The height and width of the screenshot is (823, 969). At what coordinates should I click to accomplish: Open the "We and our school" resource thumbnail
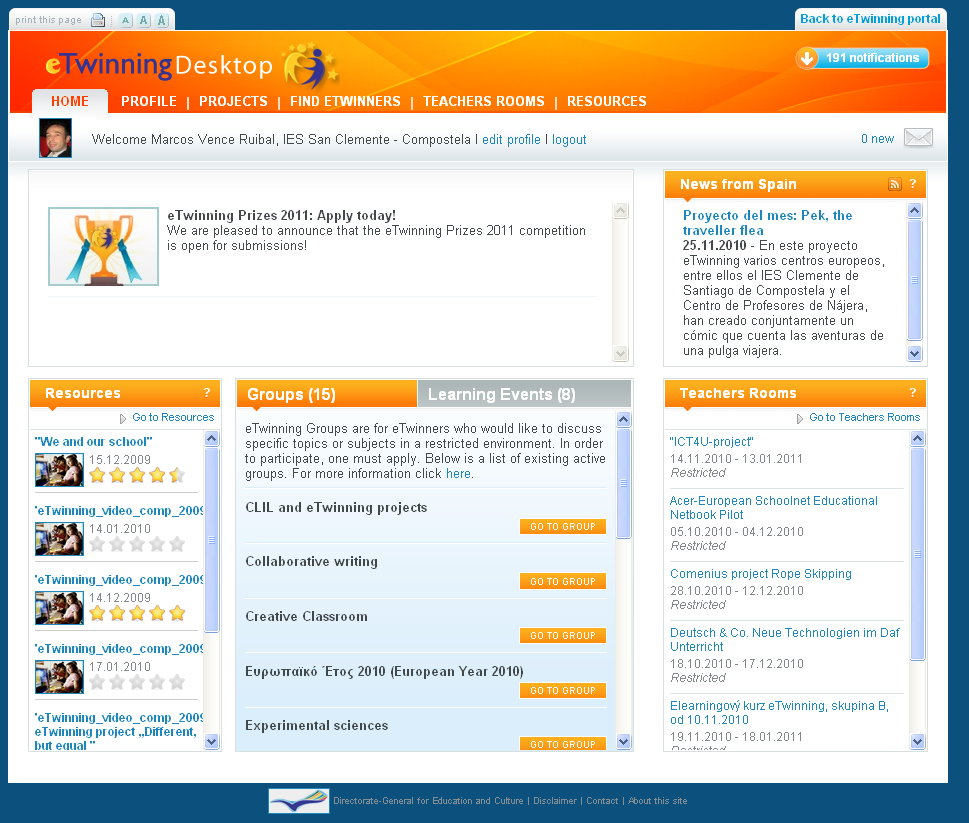pos(59,470)
